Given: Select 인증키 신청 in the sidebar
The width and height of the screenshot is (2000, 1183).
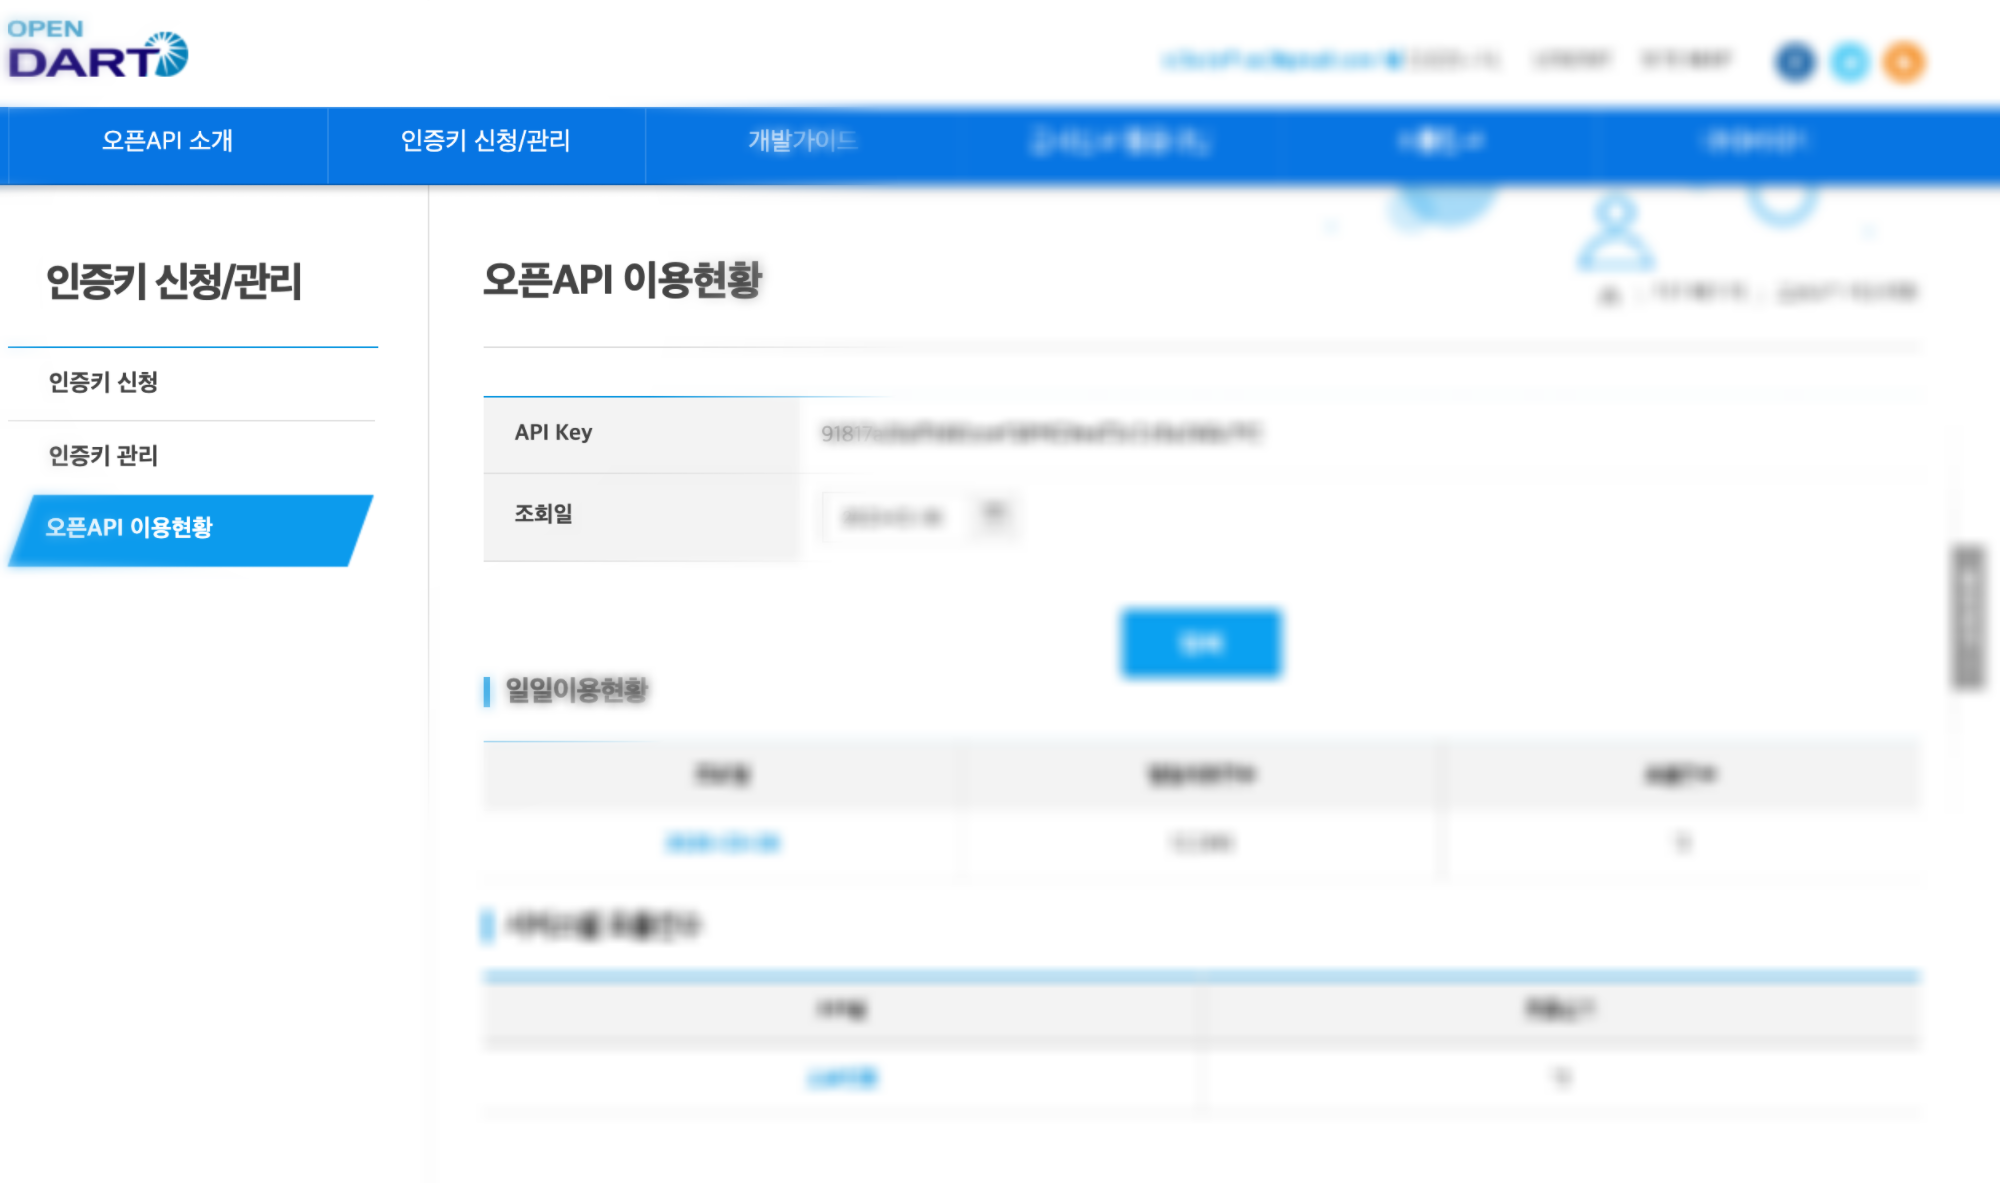Looking at the screenshot, I should [103, 382].
